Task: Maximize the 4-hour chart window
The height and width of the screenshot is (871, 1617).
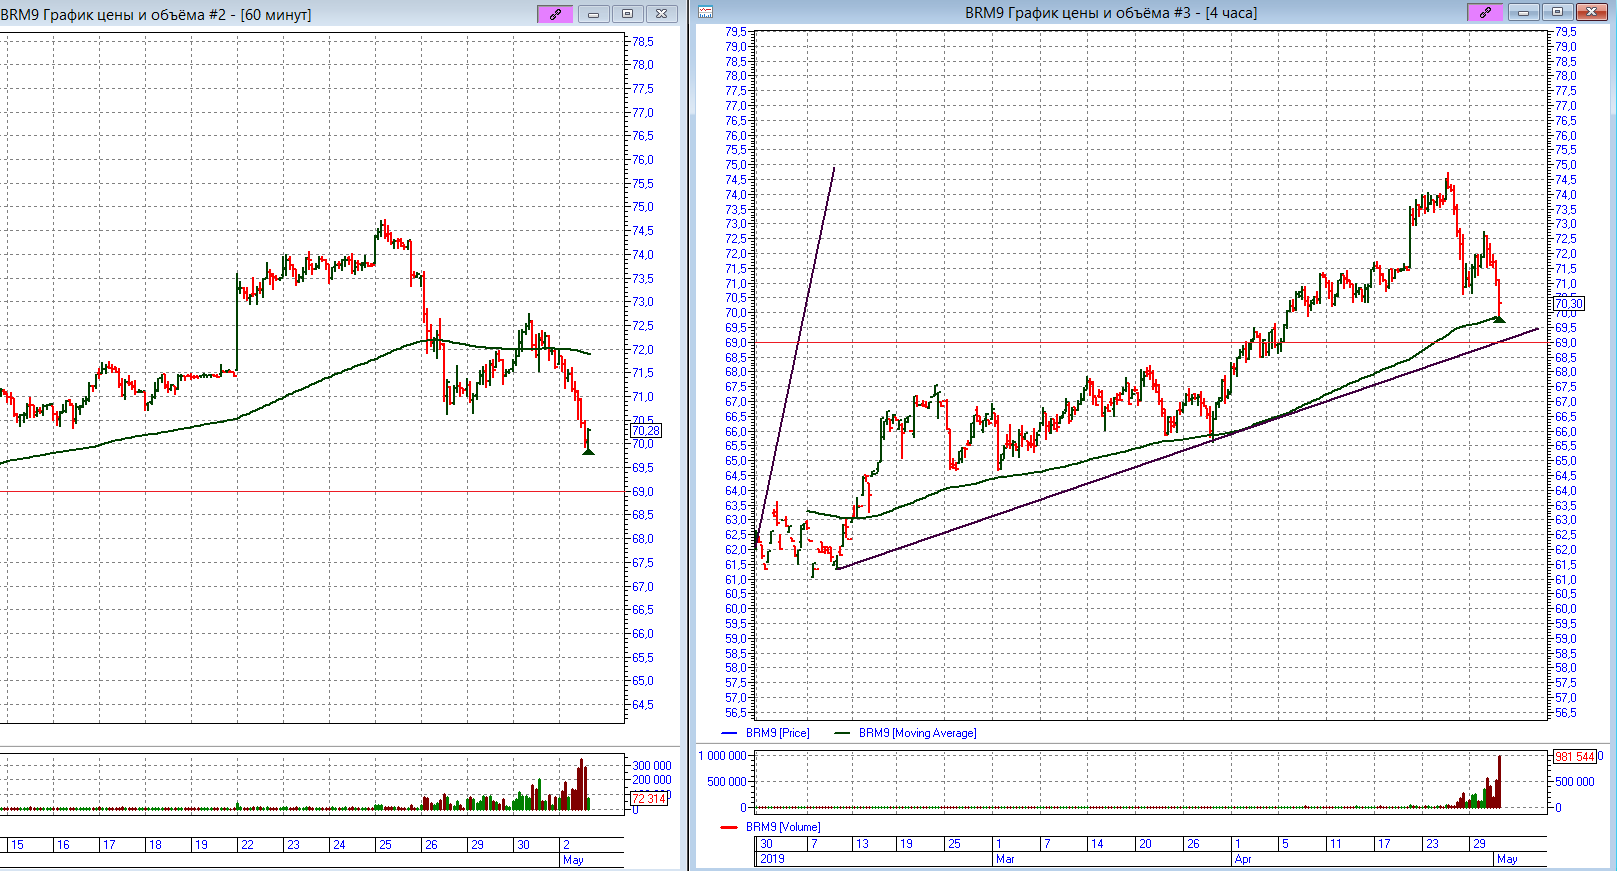Action: click(x=1557, y=13)
